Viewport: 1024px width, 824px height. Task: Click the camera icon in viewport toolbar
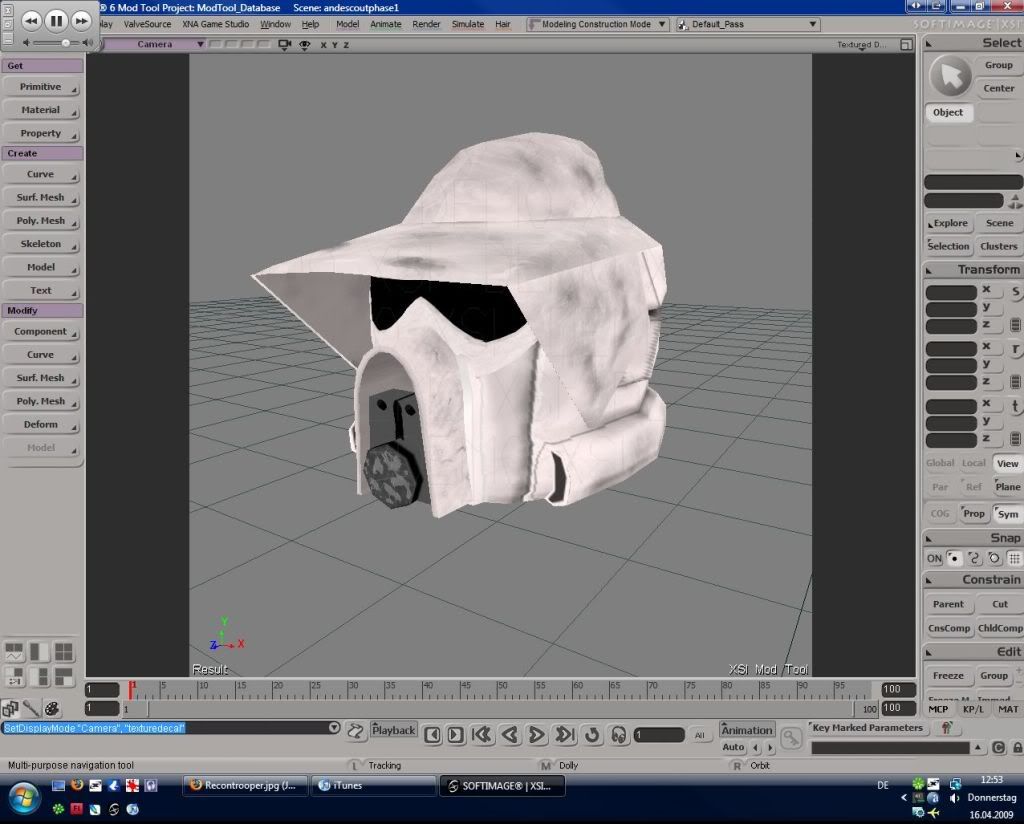pos(284,44)
